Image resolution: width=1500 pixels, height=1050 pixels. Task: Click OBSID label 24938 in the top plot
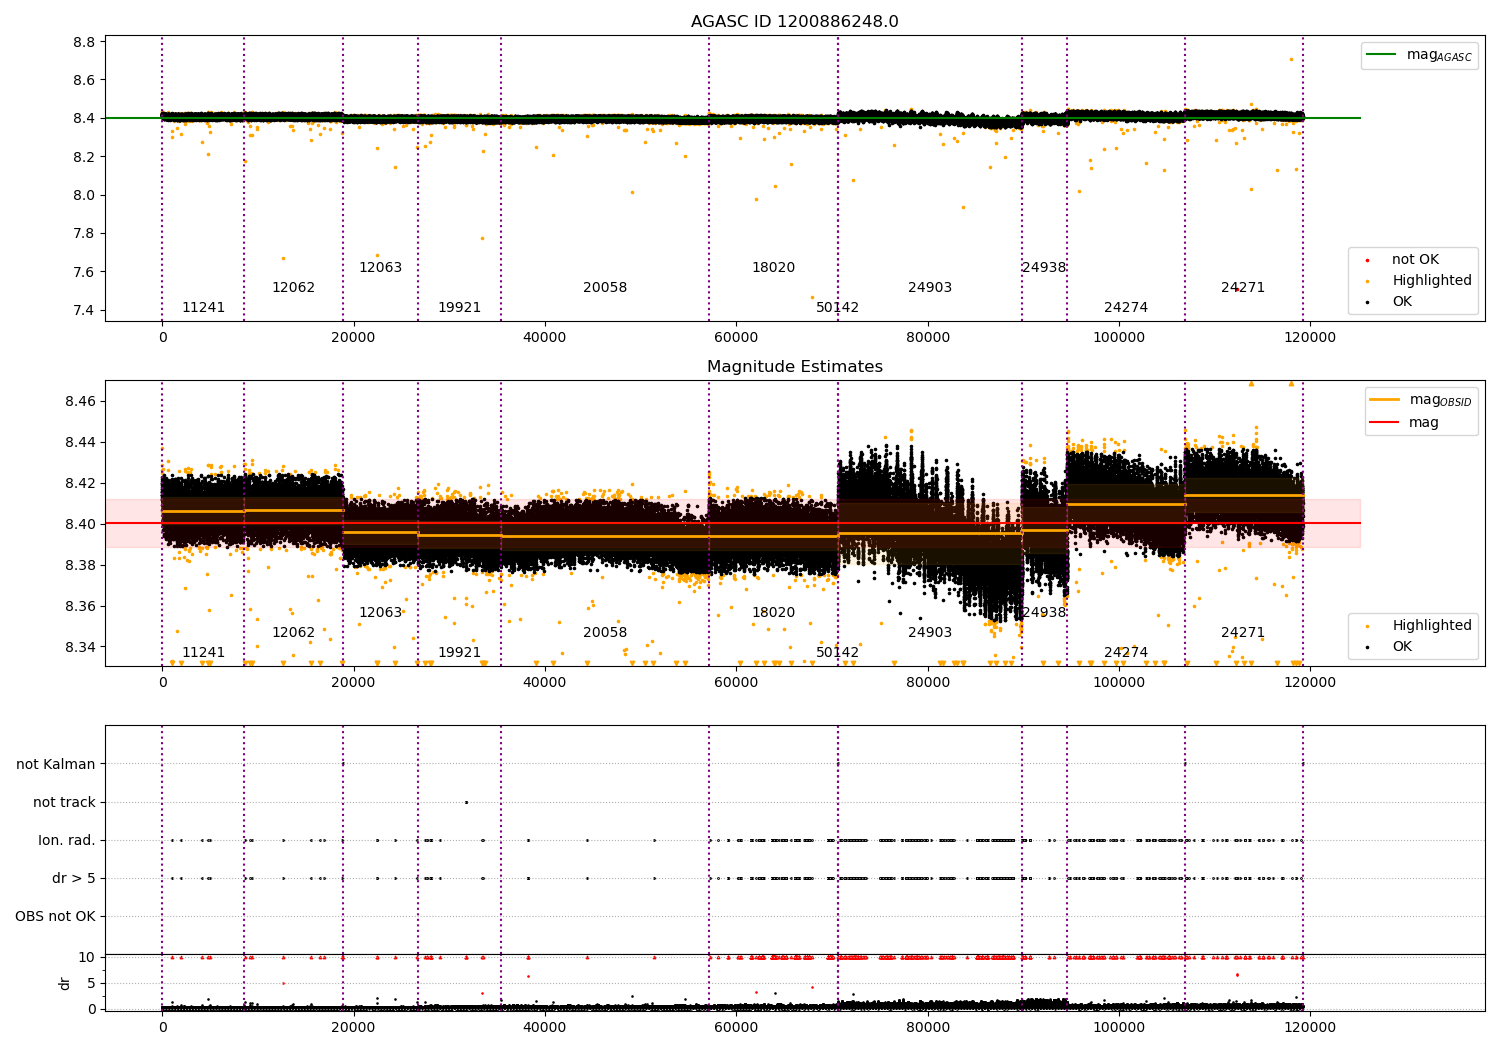tap(1043, 268)
